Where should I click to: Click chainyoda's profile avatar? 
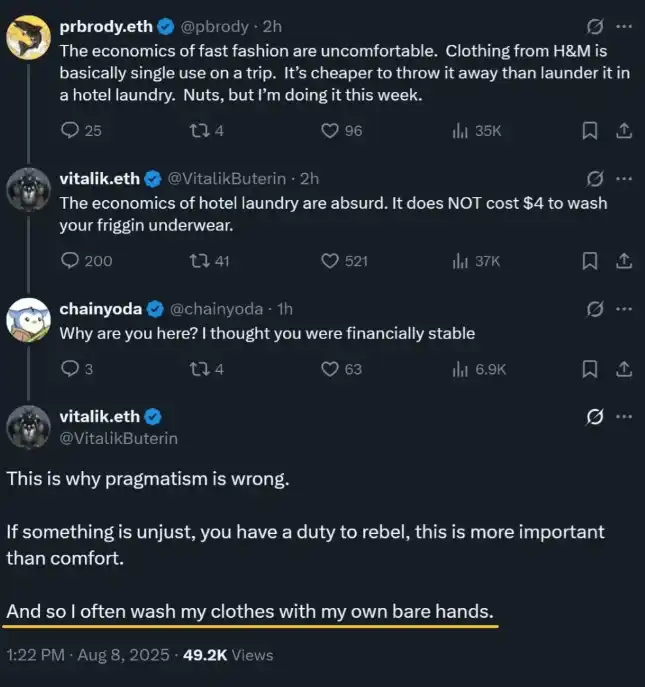pyautogui.click(x=29, y=321)
